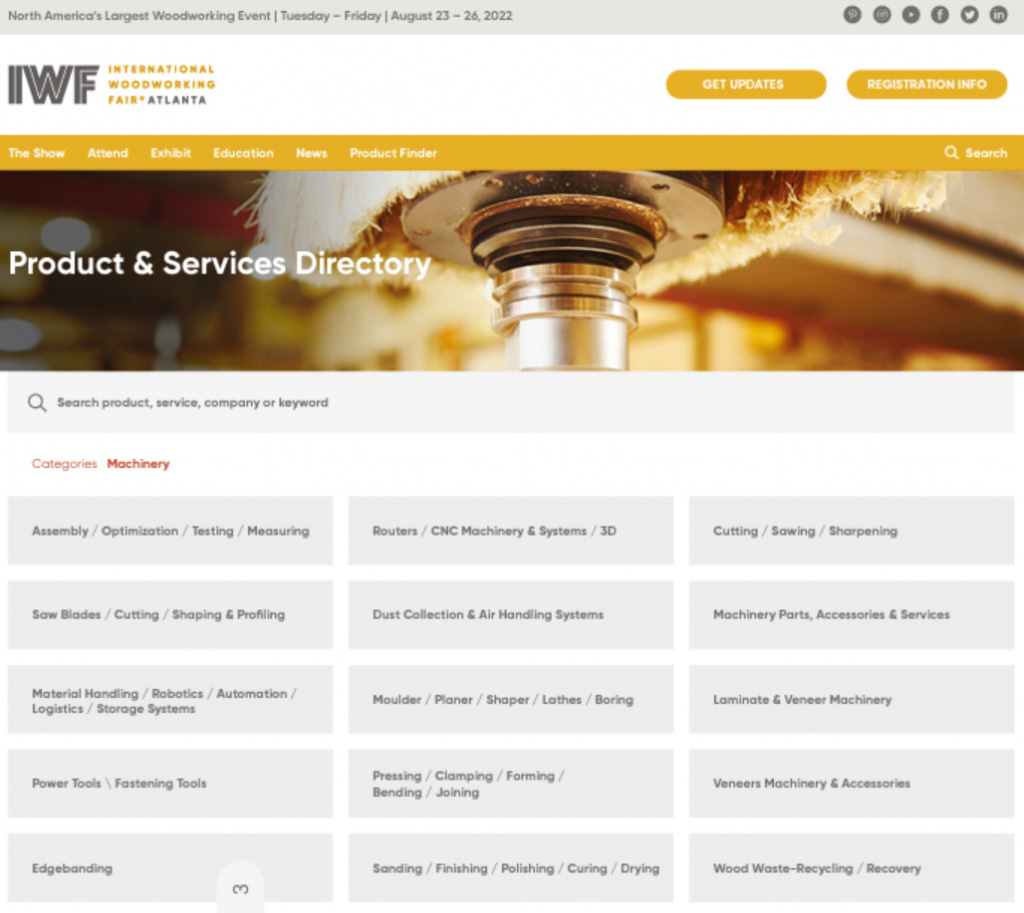
Task: Open the Twitter social icon
Action: (x=969, y=15)
